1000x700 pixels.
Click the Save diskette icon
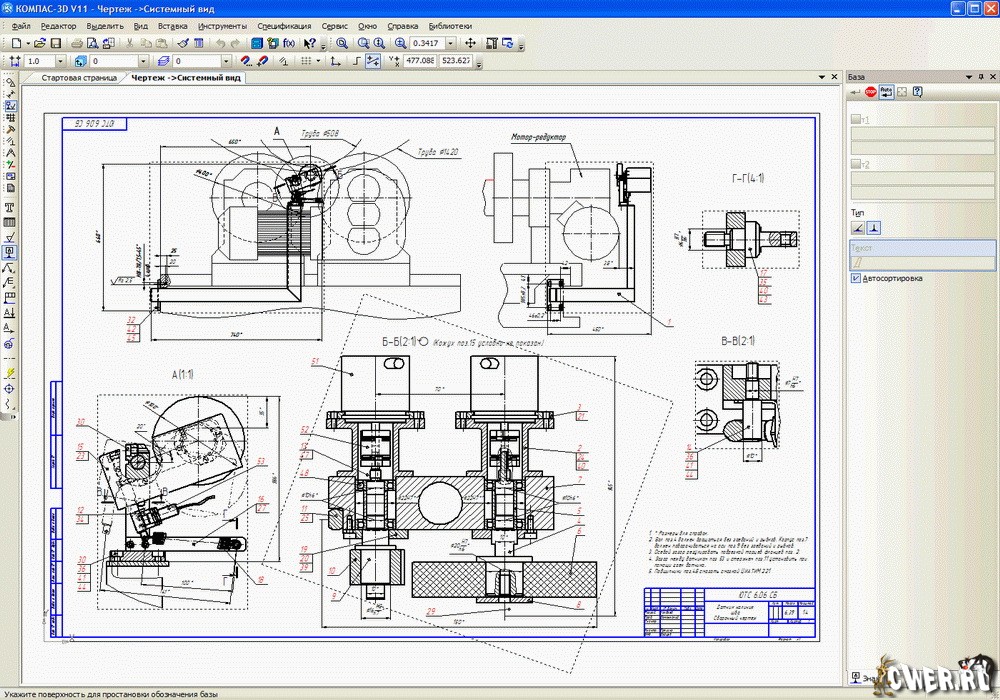(56, 44)
